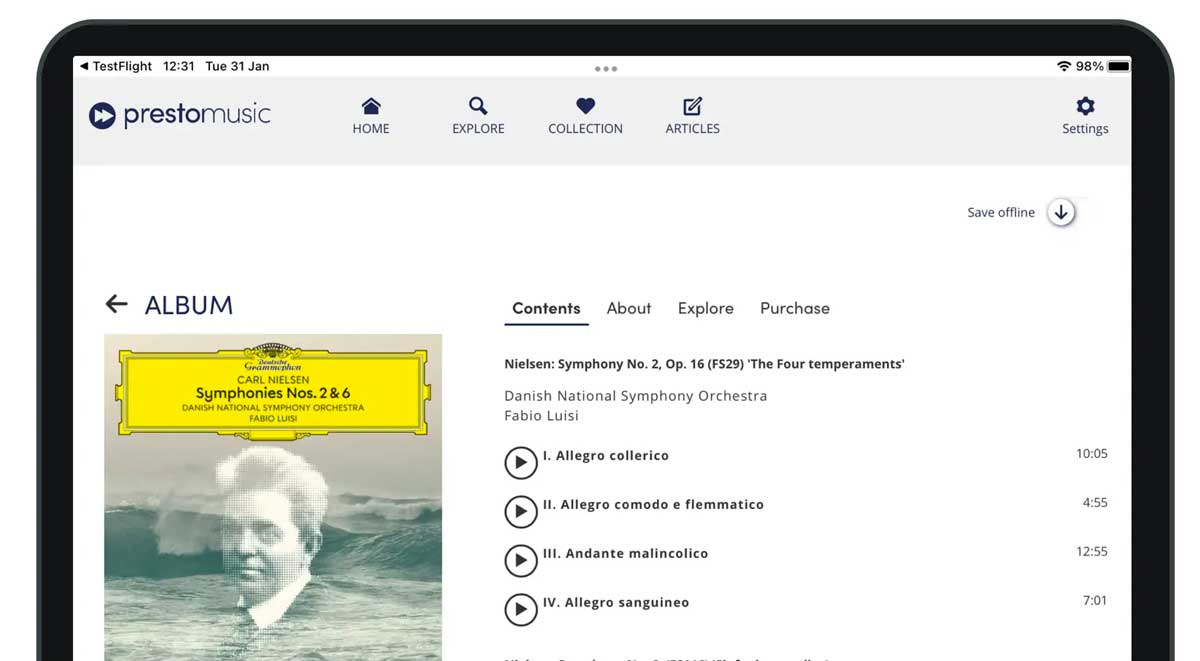The image size is (1200, 661).
Task: Tap the 12:31 clock in status bar
Action: pos(179,66)
